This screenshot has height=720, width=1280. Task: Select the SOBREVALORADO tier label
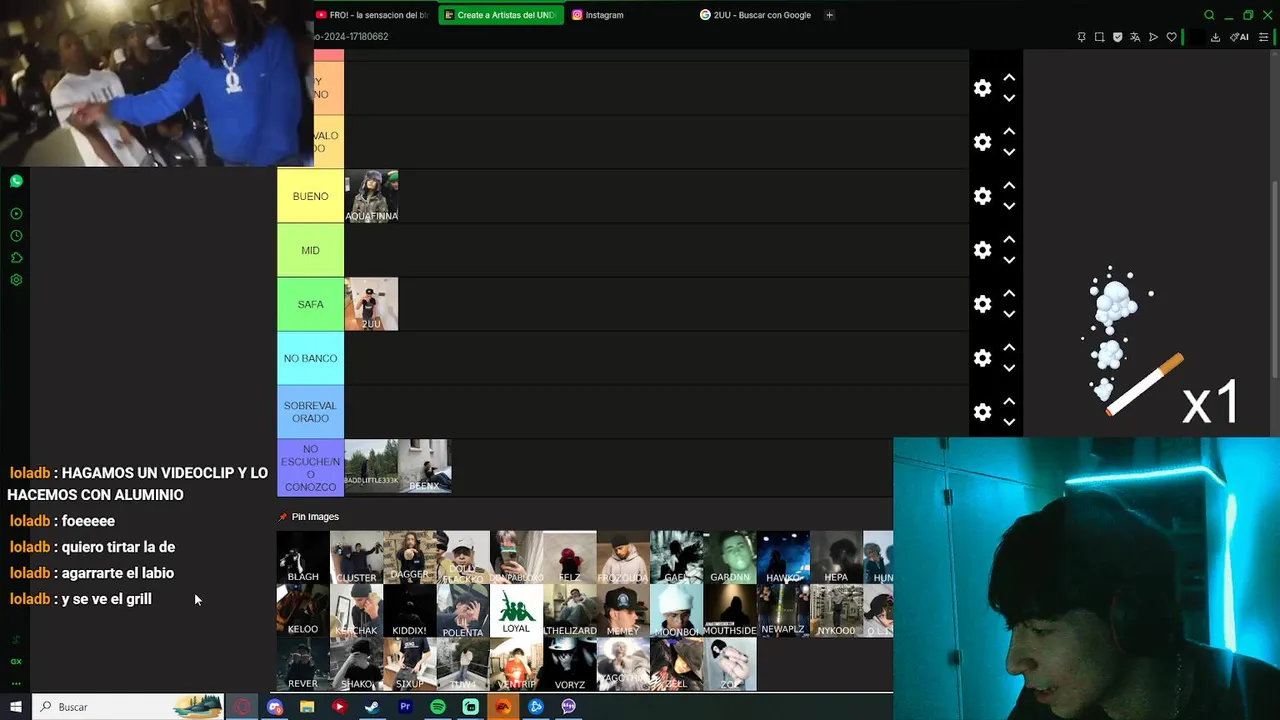point(310,412)
